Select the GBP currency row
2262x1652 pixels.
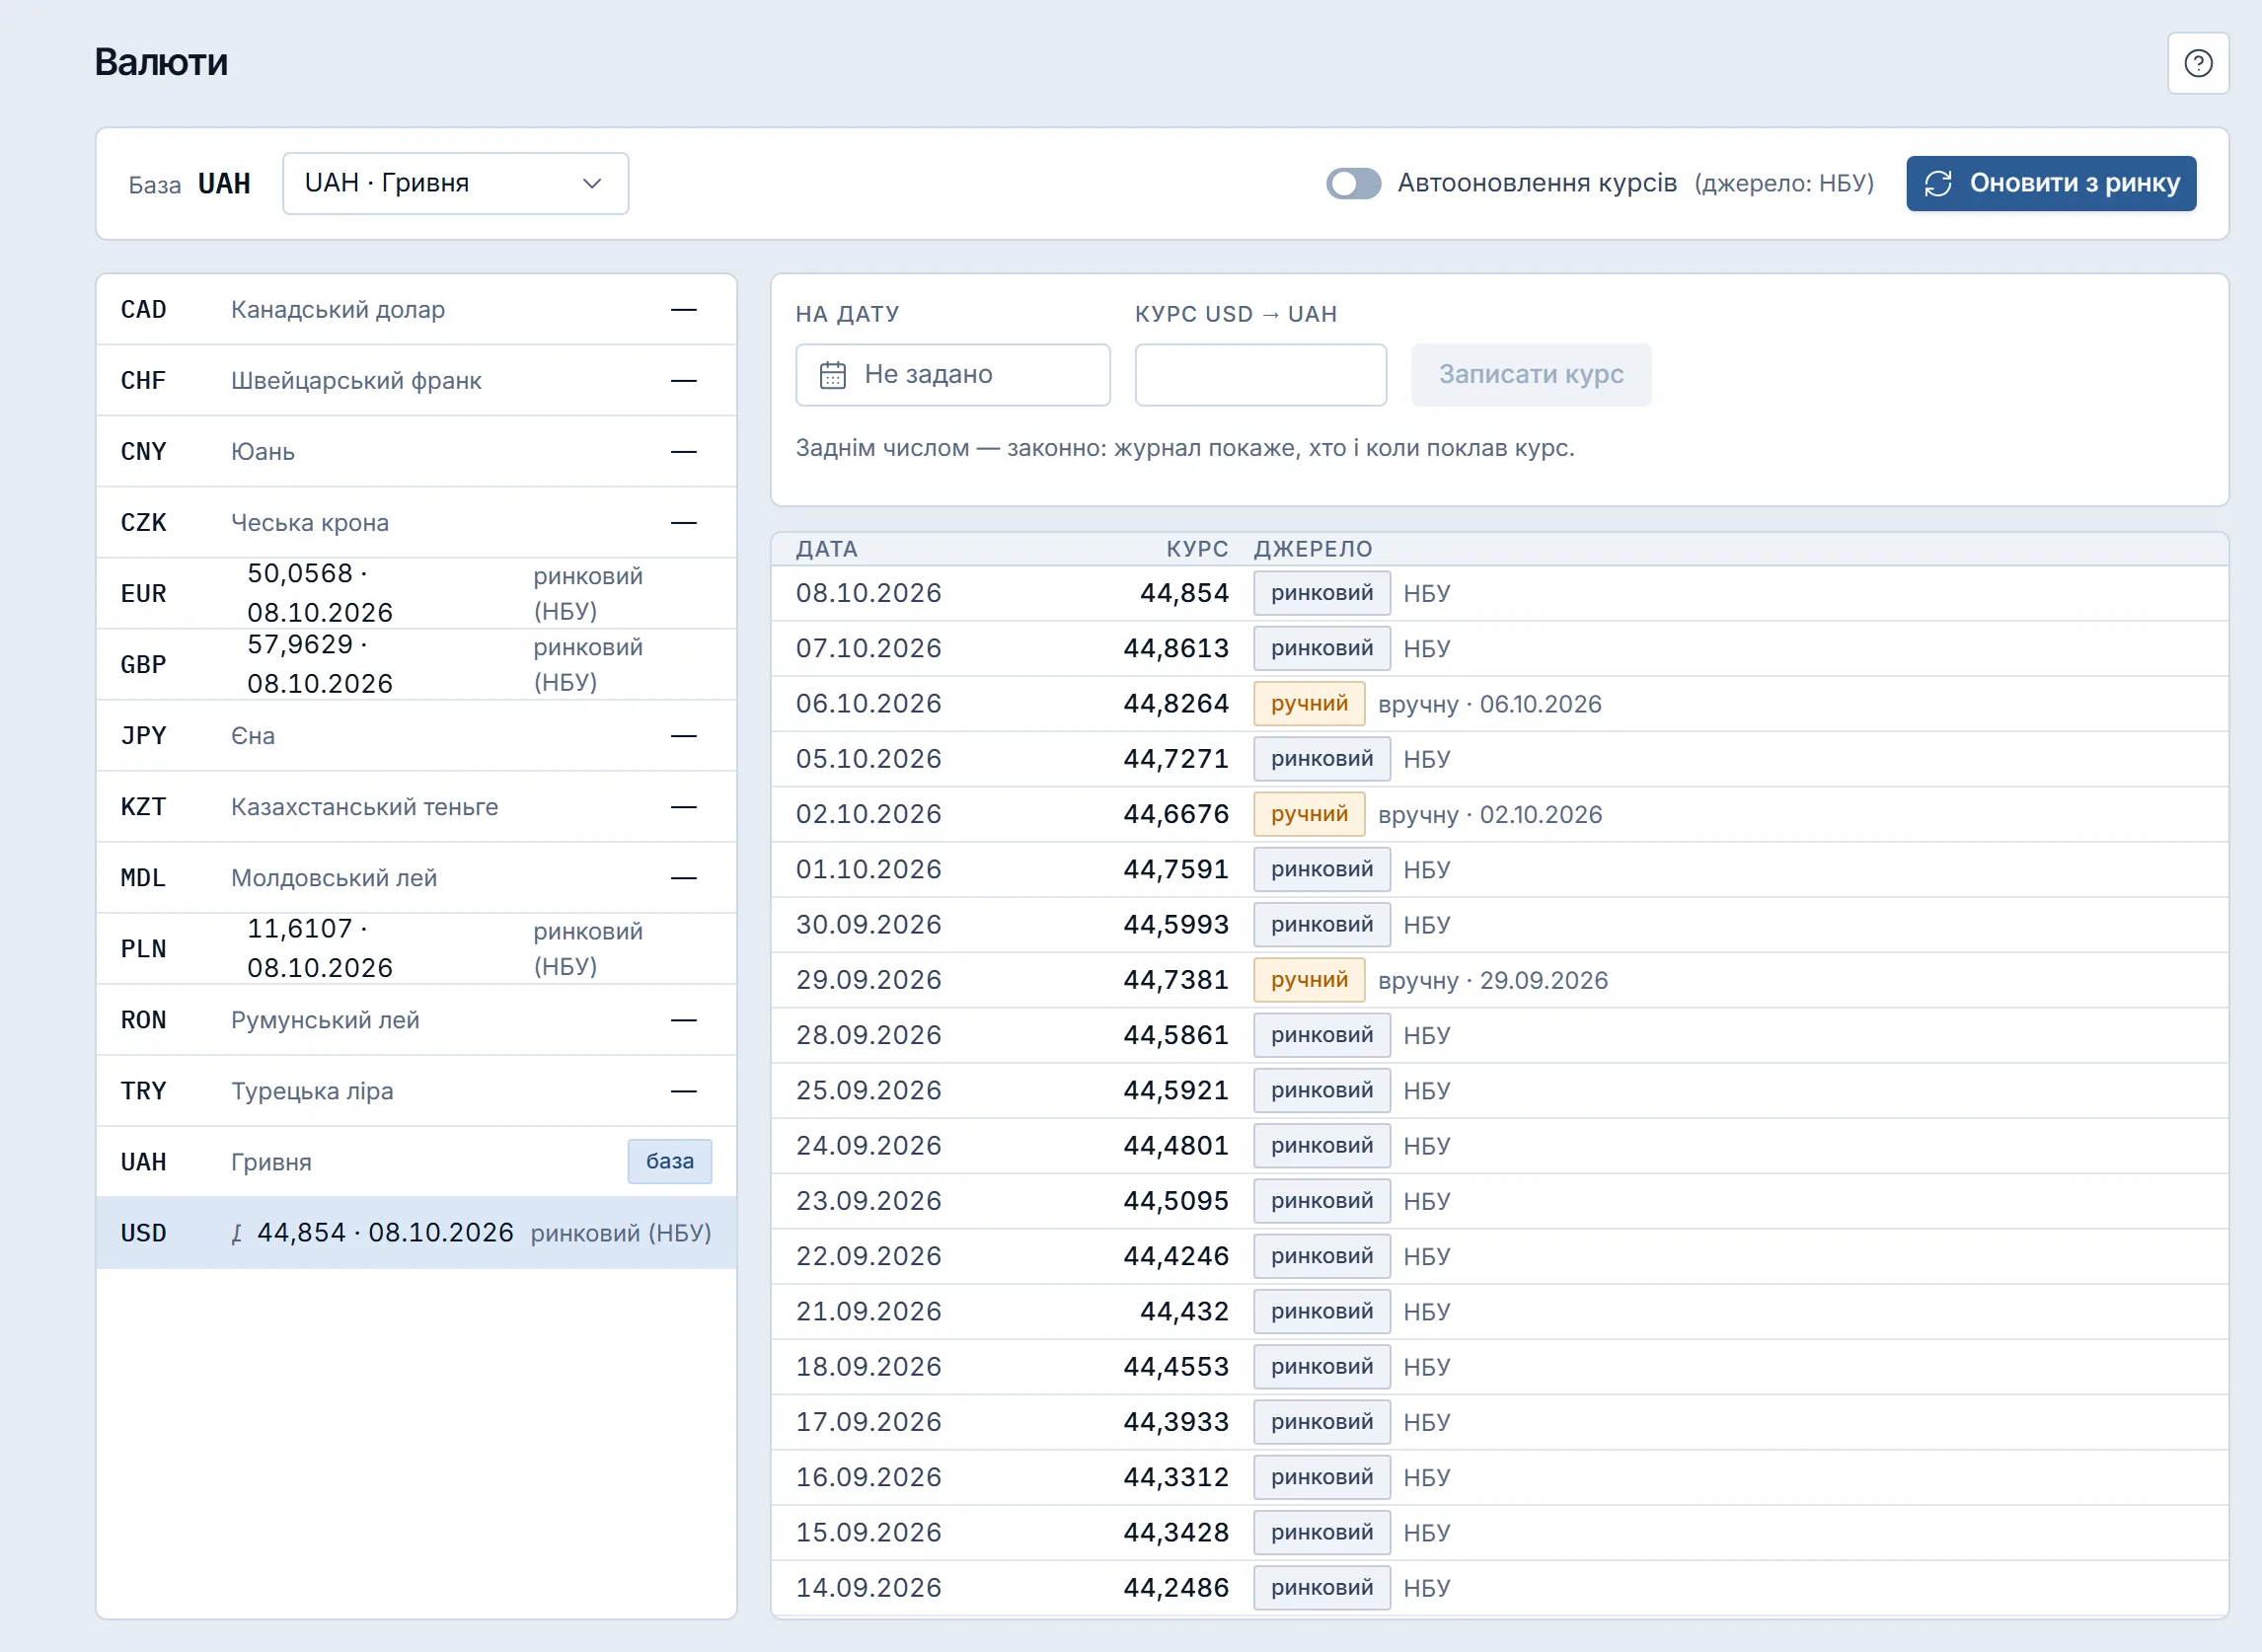[x=416, y=665]
